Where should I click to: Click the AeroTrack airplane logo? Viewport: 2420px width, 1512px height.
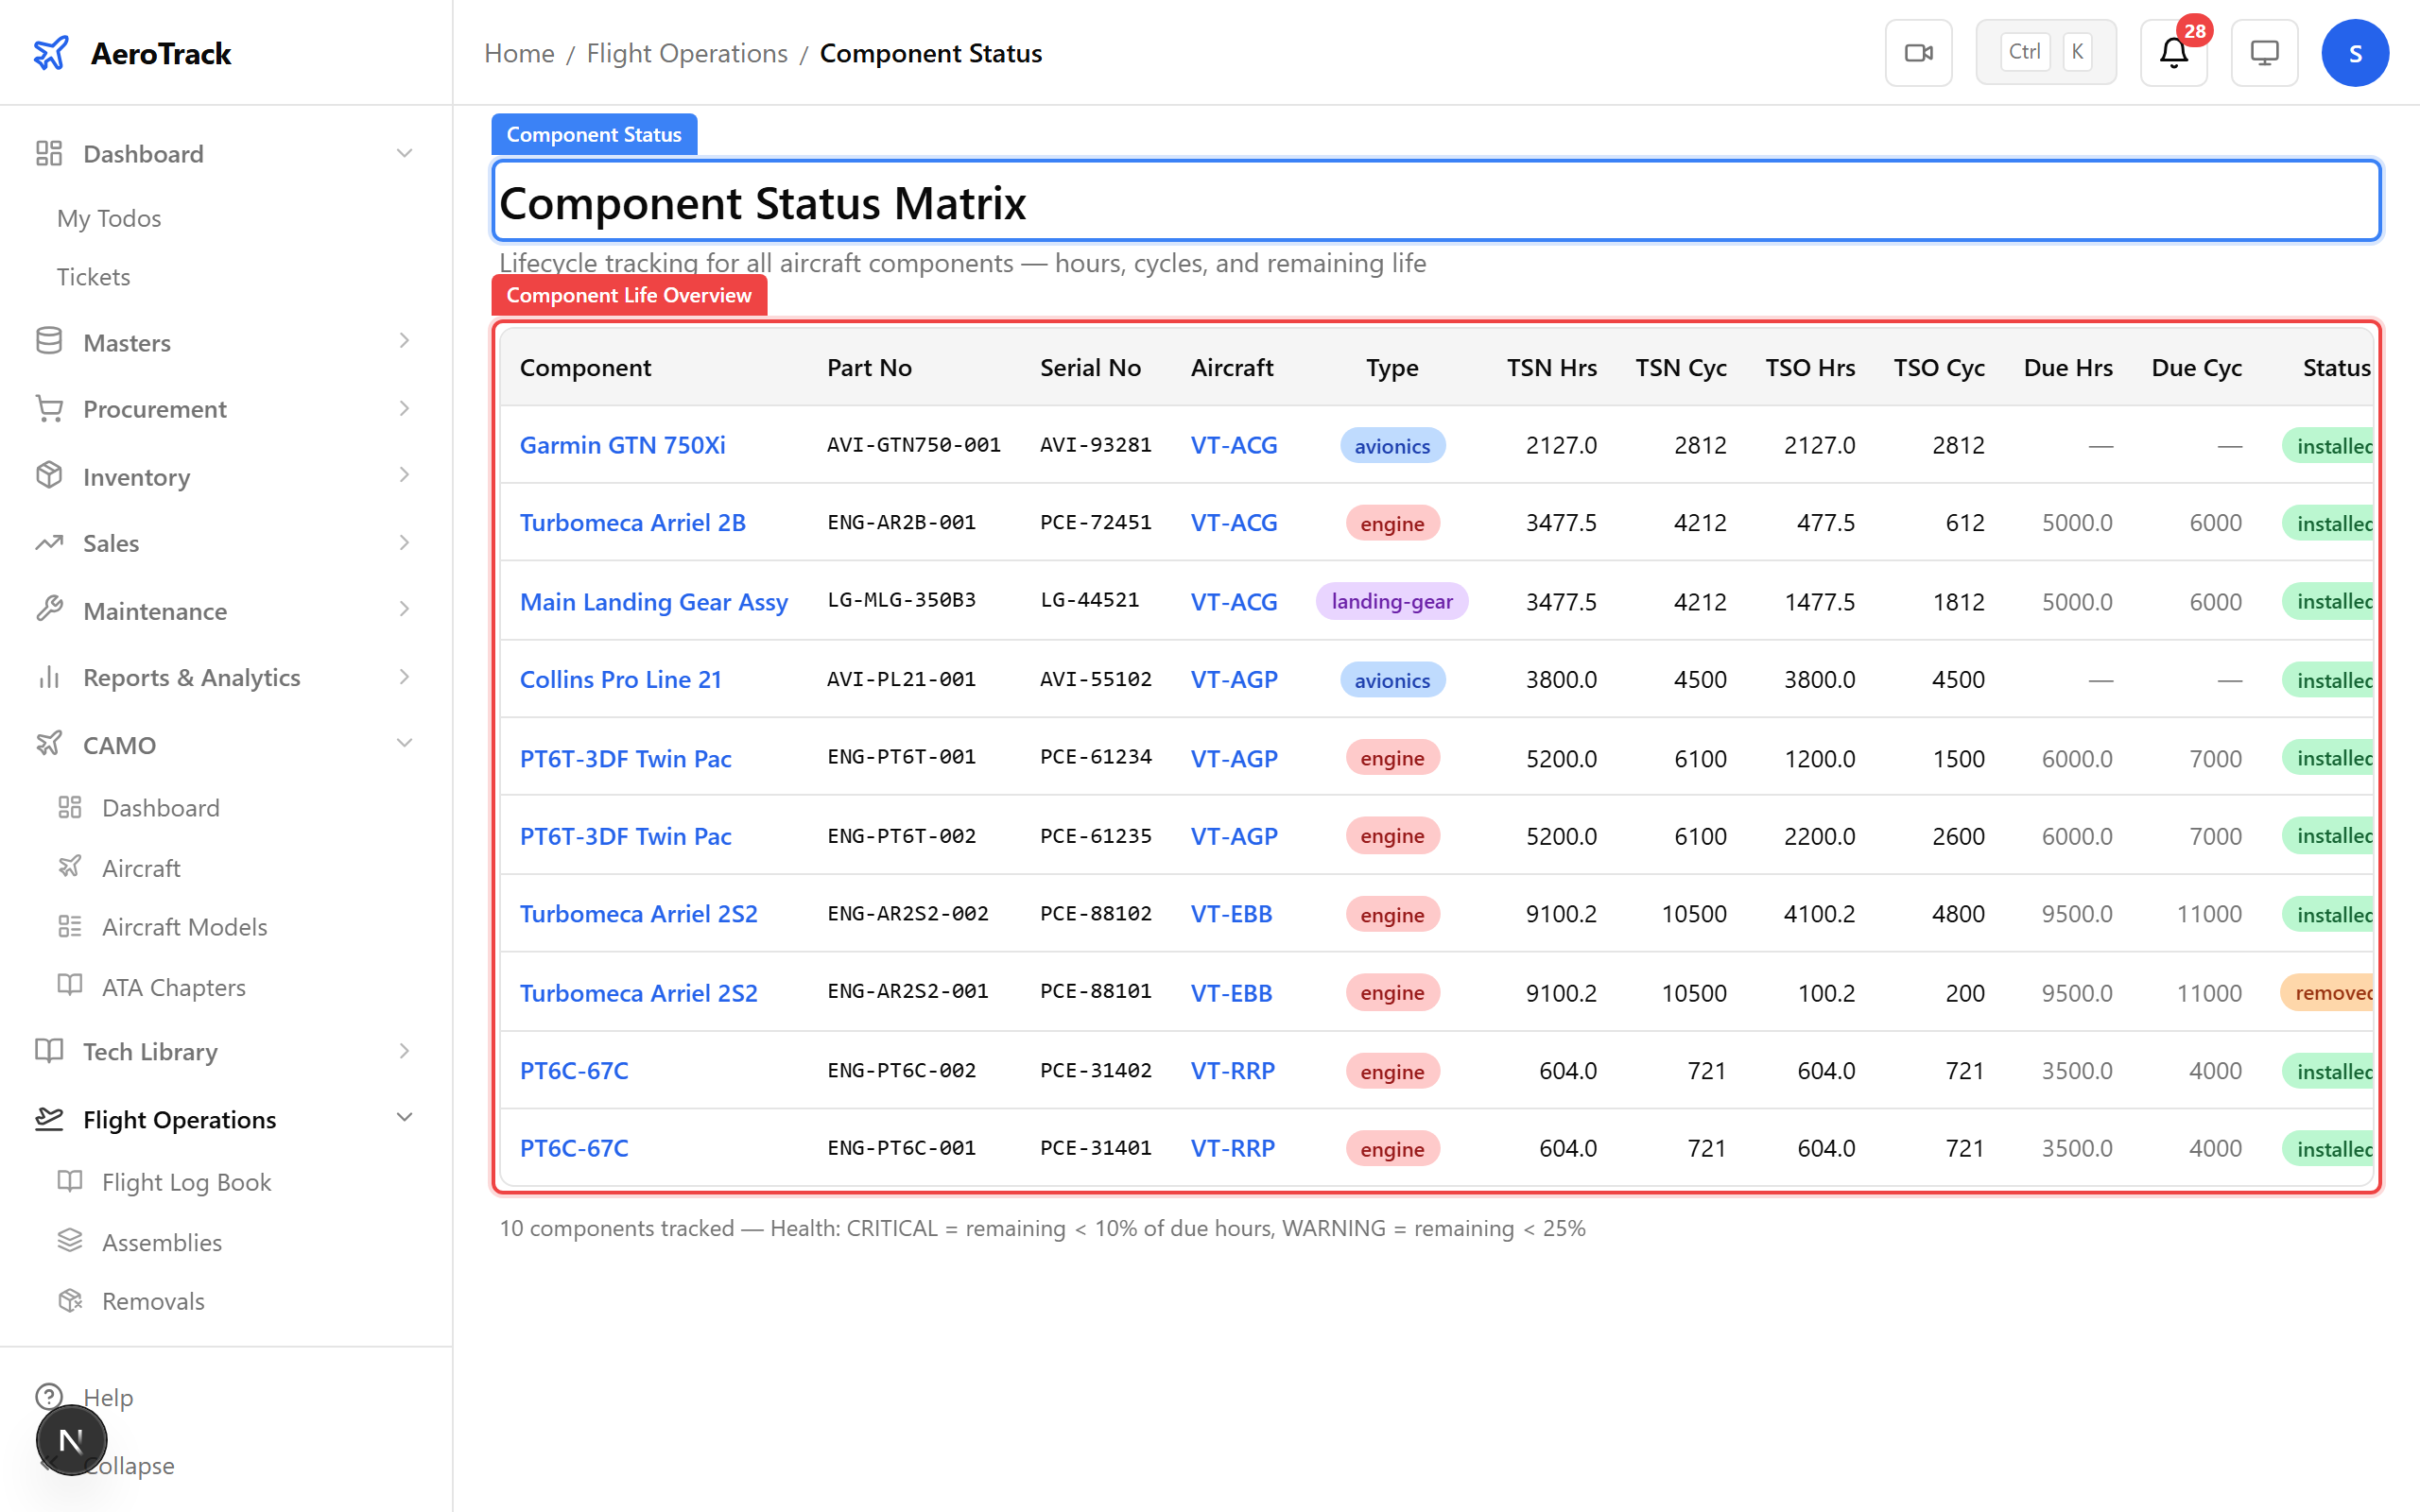pos(51,52)
